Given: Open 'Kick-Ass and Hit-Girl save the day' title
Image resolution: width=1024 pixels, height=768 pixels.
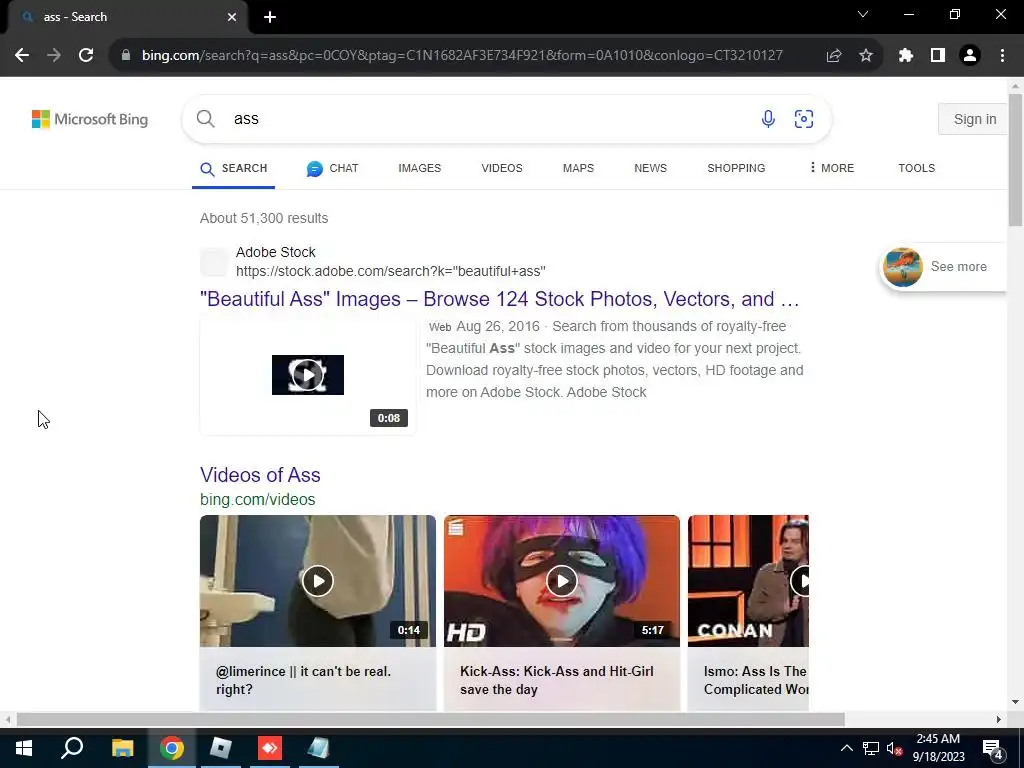Looking at the screenshot, I should [x=556, y=680].
